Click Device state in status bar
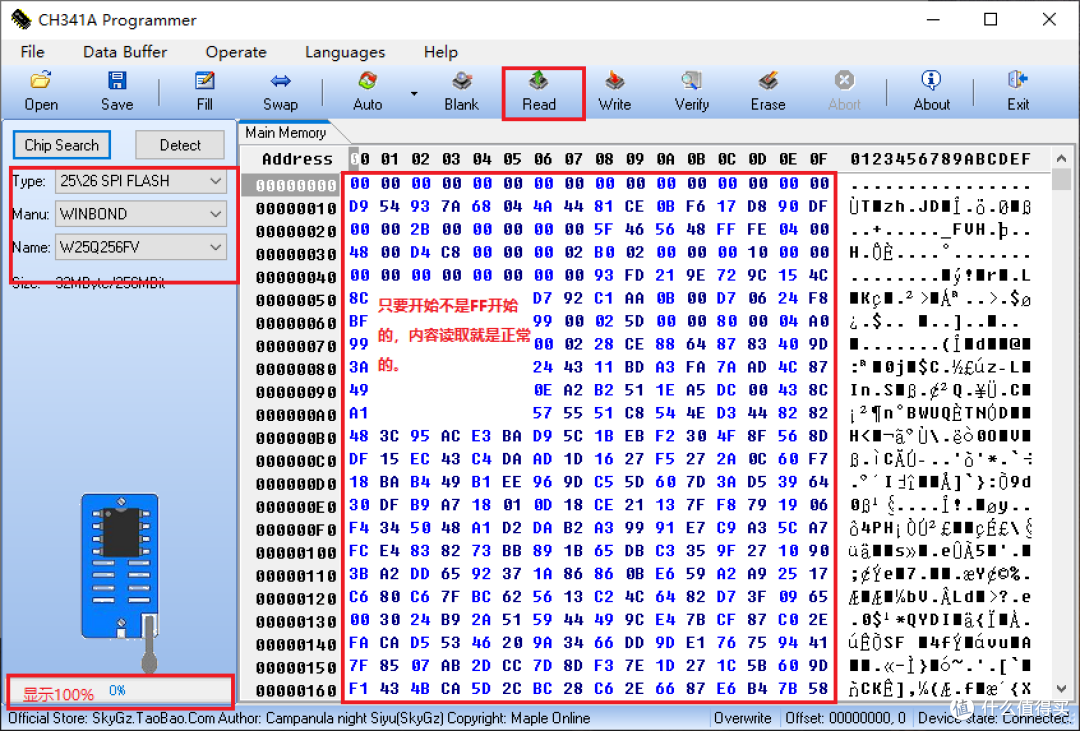This screenshot has height=731, width=1080. (x=994, y=718)
